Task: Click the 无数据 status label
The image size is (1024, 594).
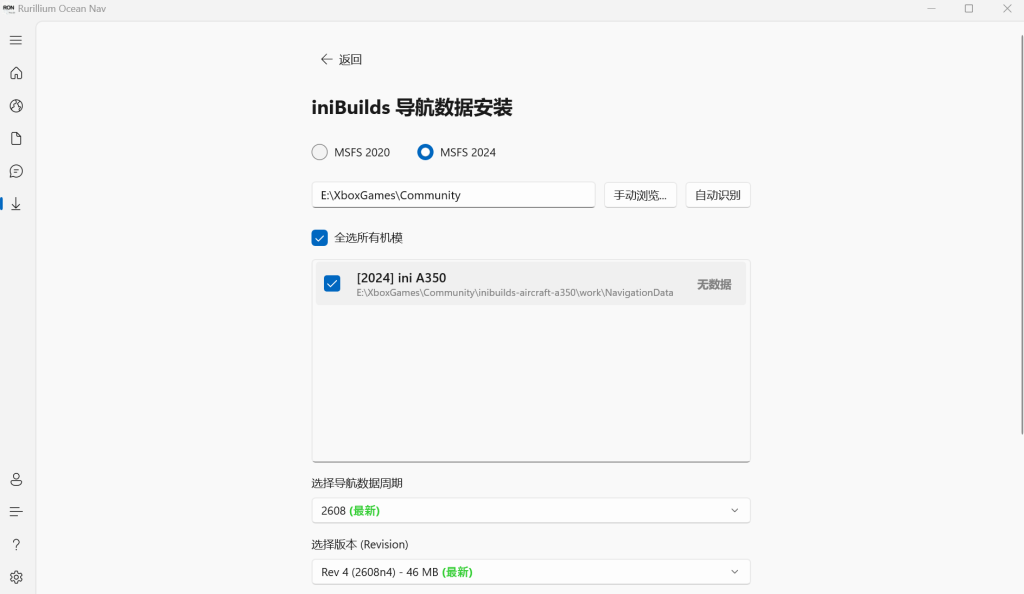Action: (x=714, y=284)
